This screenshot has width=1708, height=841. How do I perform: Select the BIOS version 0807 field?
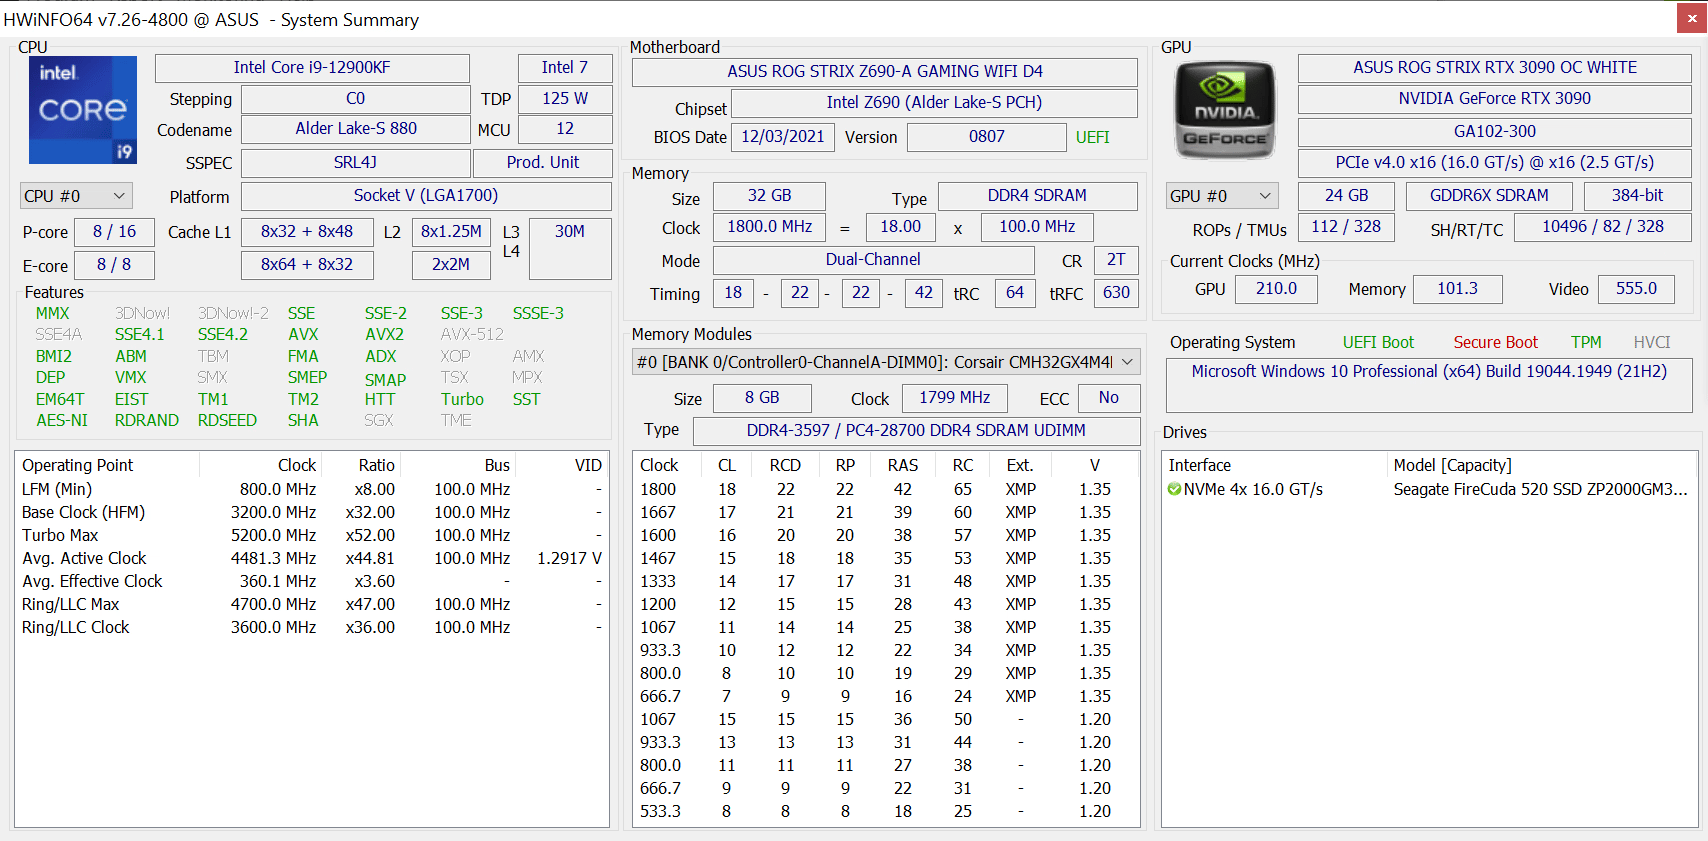987,137
